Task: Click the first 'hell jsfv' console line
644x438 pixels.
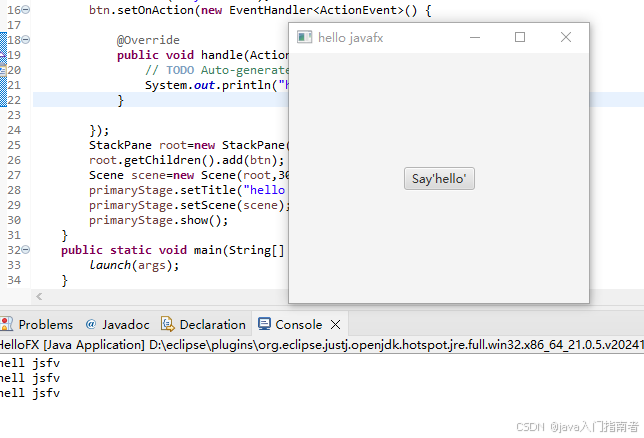Action: tap(30, 363)
